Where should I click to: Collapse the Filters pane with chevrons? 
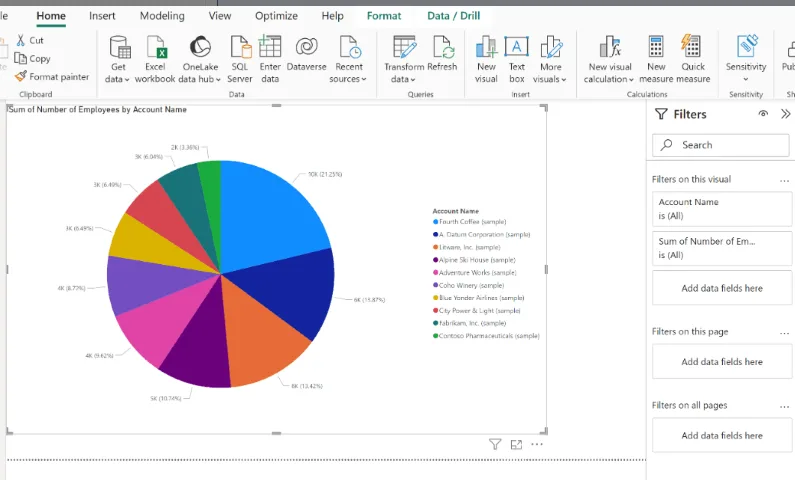785,114
